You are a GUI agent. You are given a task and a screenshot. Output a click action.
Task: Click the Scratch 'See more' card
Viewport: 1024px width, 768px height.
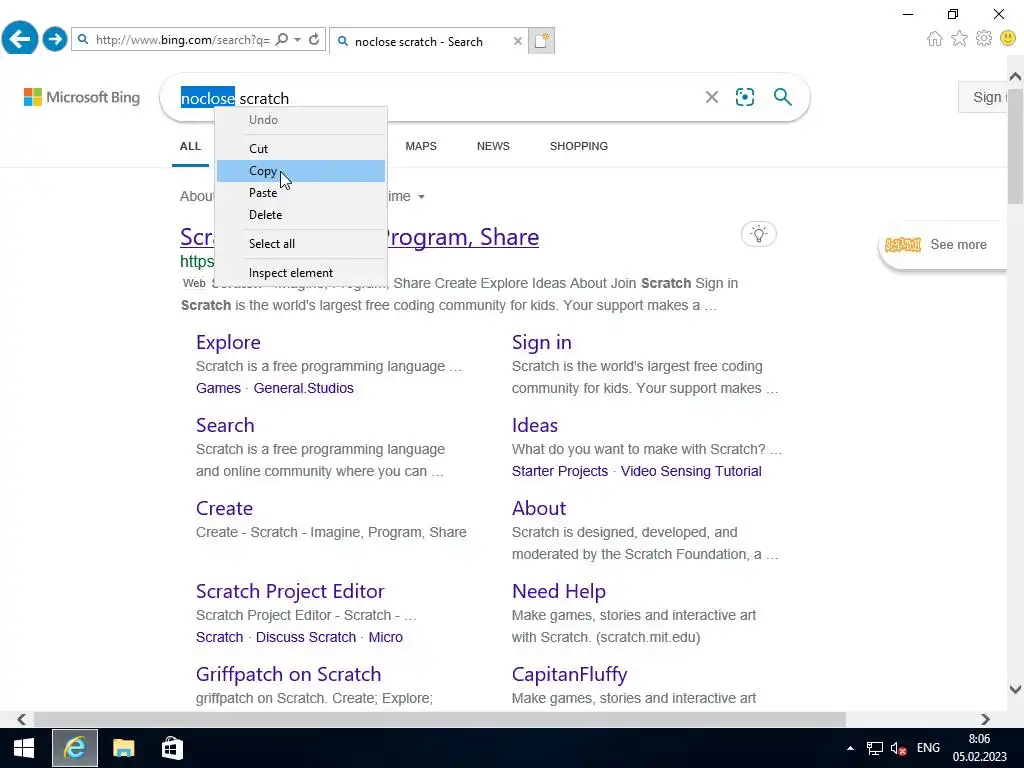[x=944, y=245]
